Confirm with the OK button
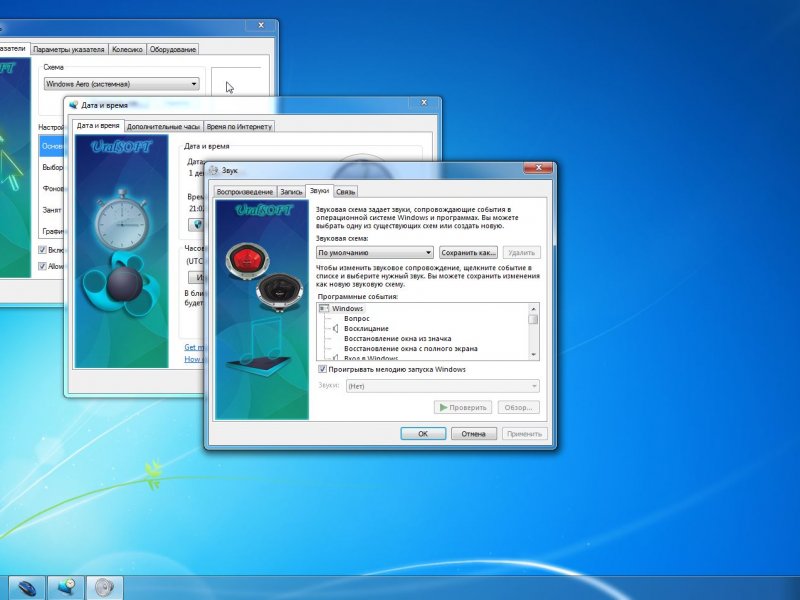800x600 pixels. coord(423,434)
